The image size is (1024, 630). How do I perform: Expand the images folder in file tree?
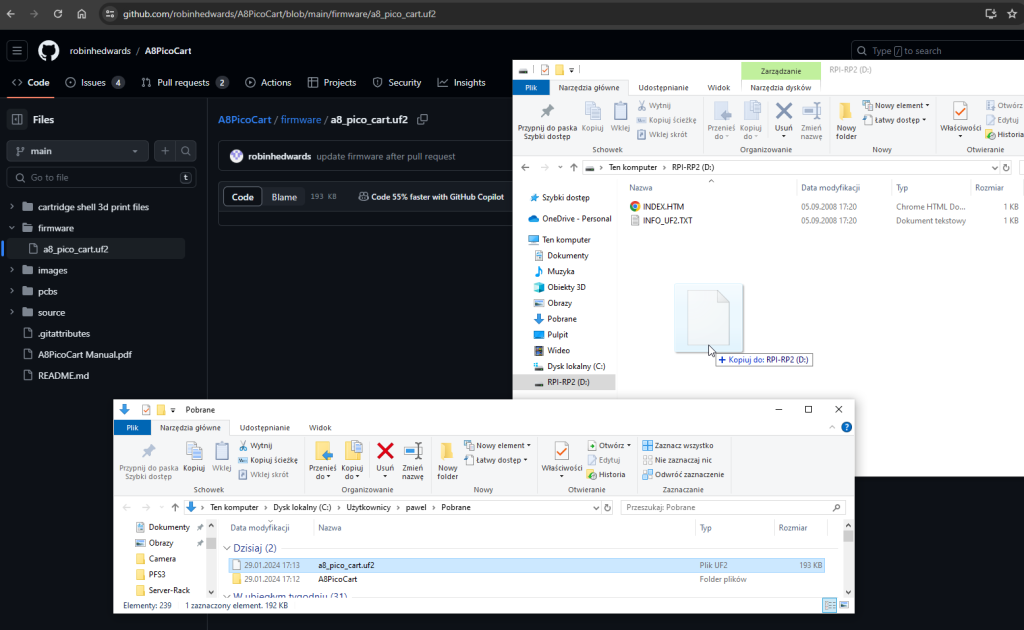coord(12,270)
